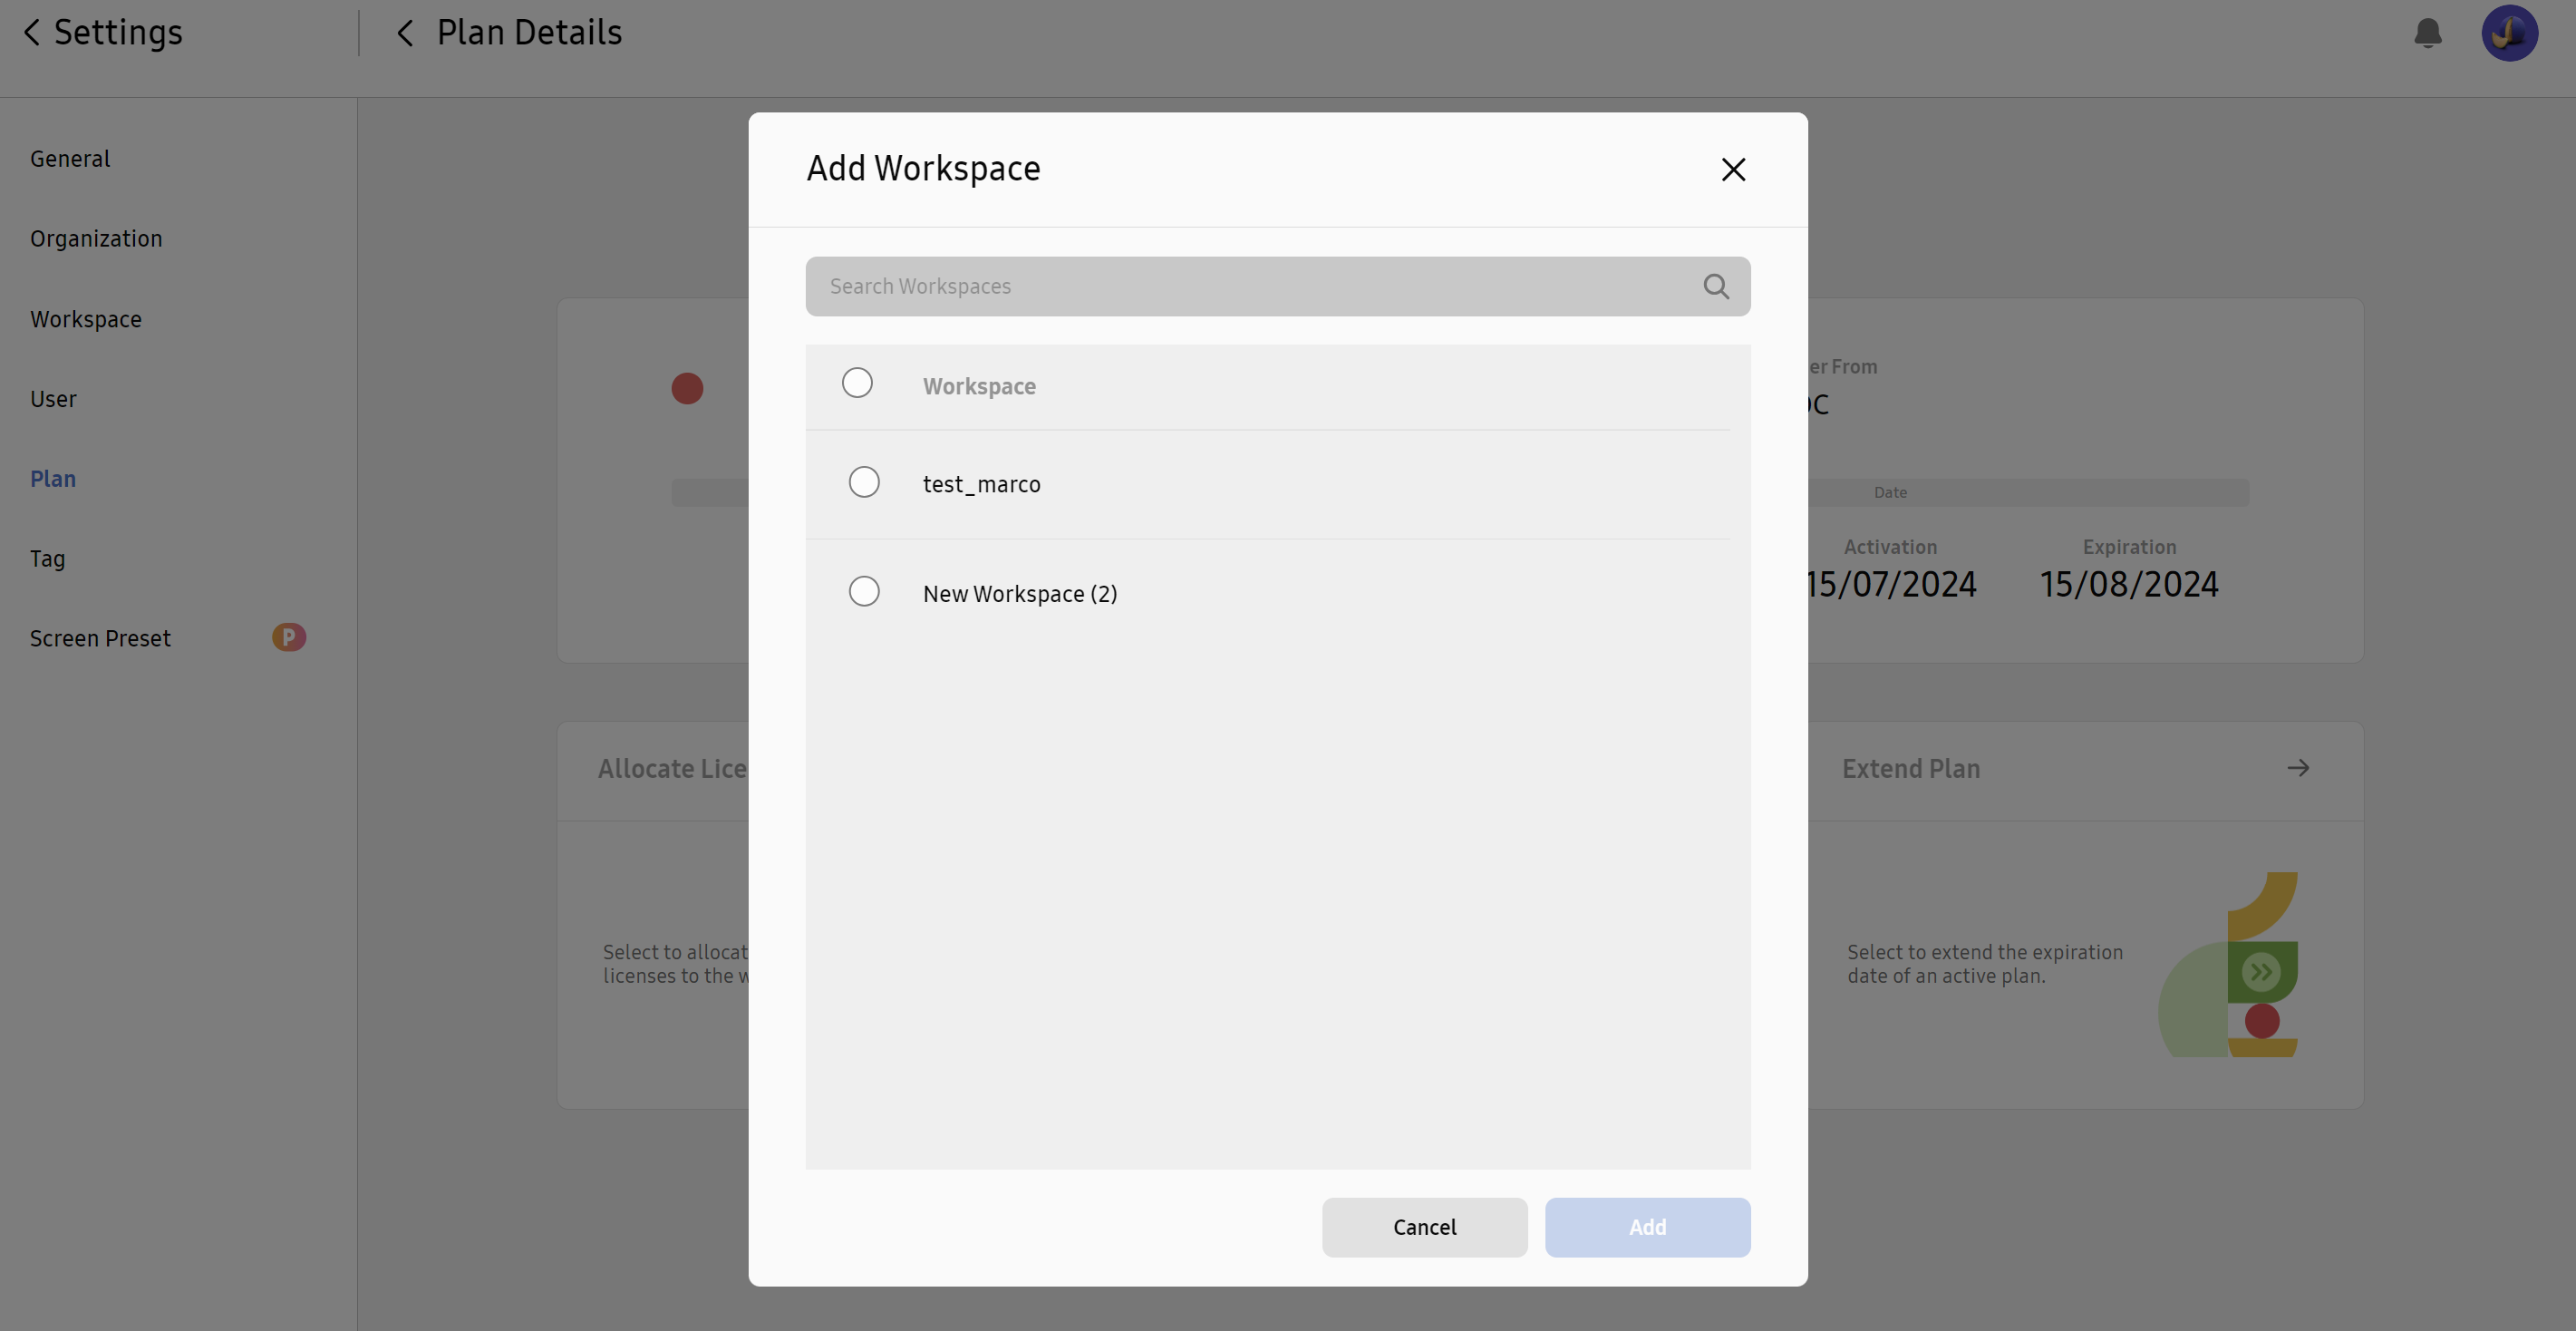Open the Screen Preset section

(x=100, y=638)
